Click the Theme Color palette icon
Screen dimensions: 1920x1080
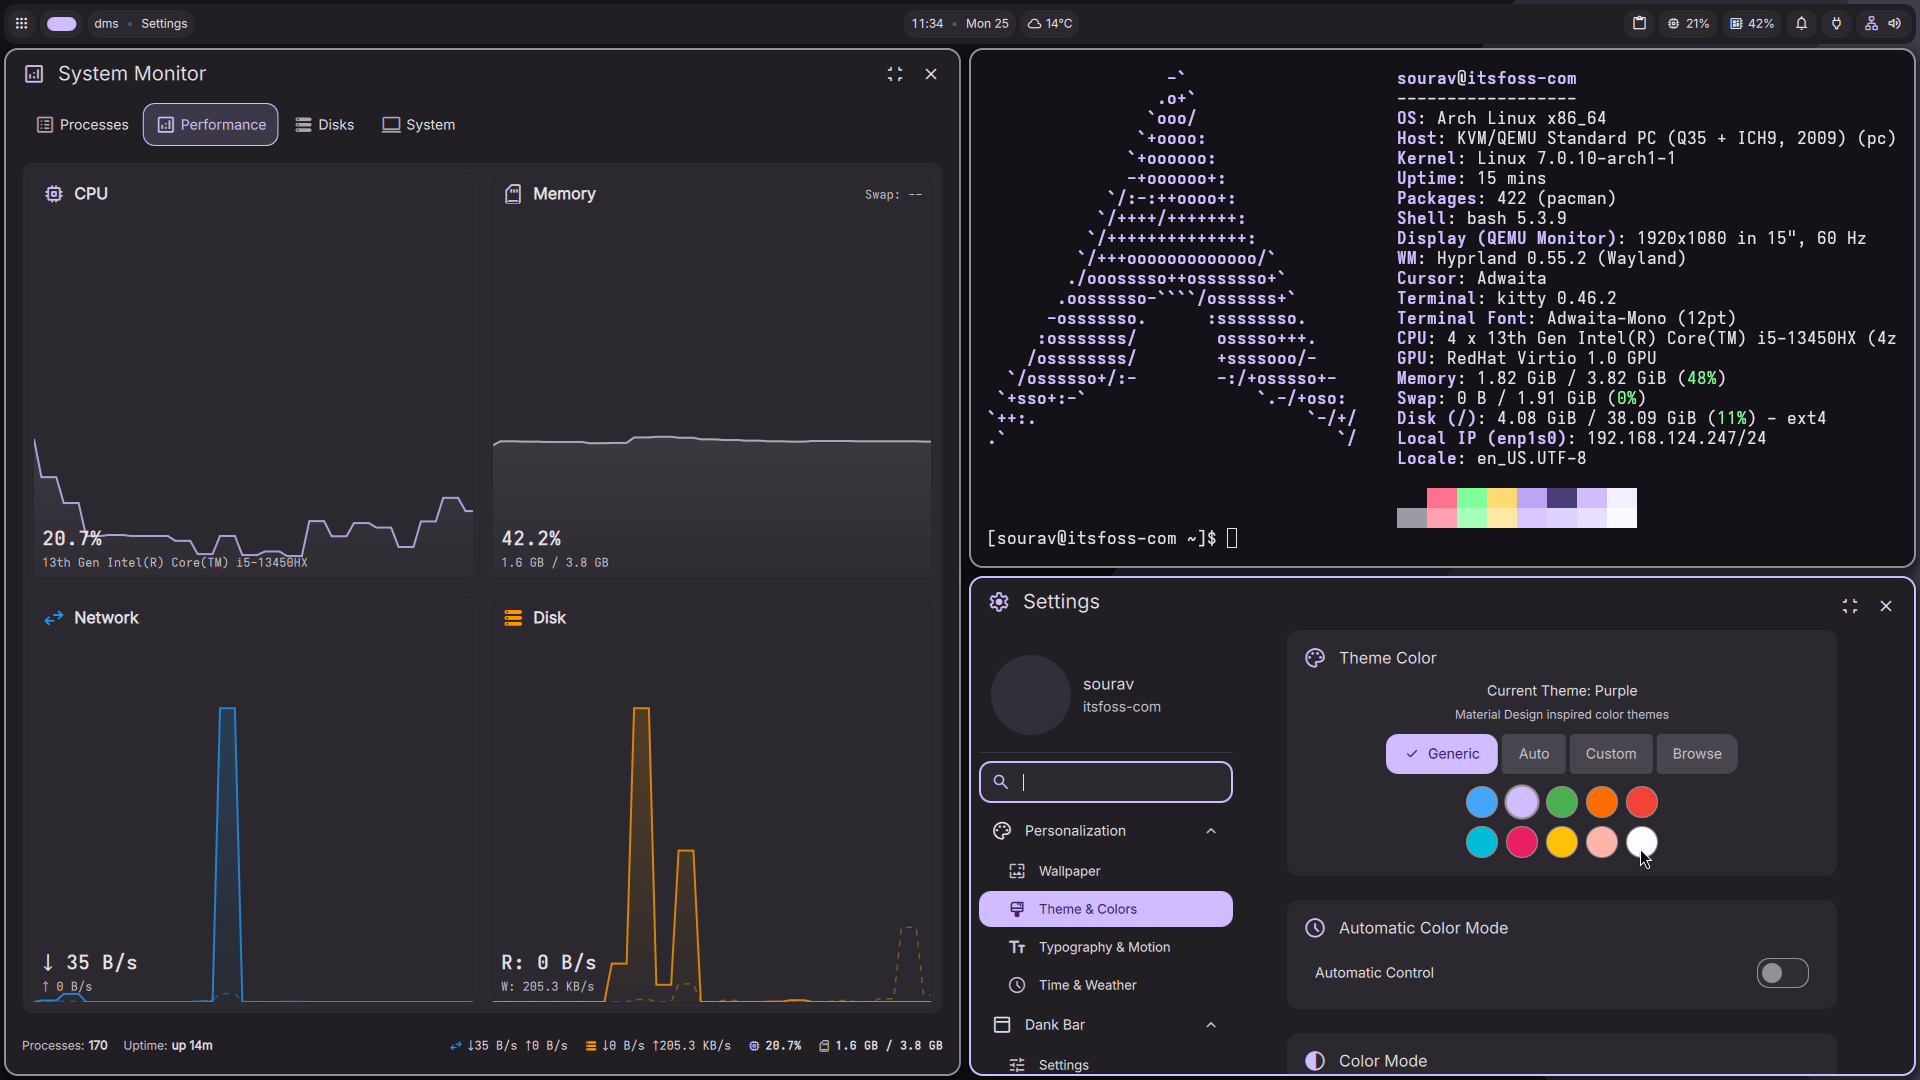click(1315, 658)
